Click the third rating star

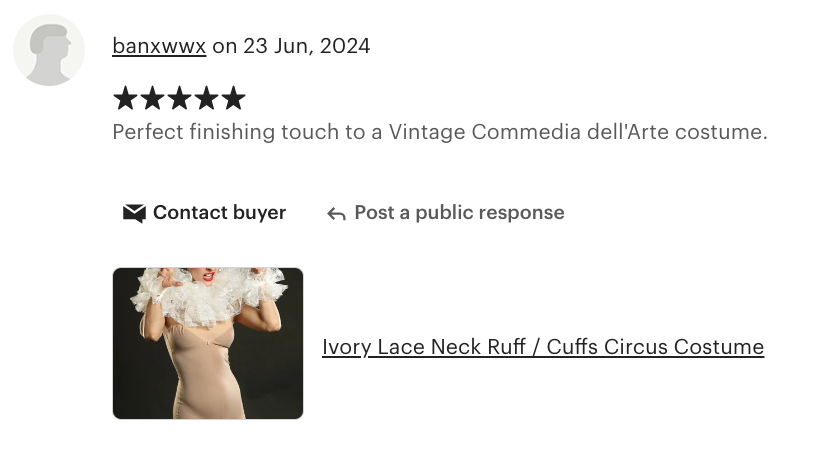pyautogui.click(x=179, y=98)
